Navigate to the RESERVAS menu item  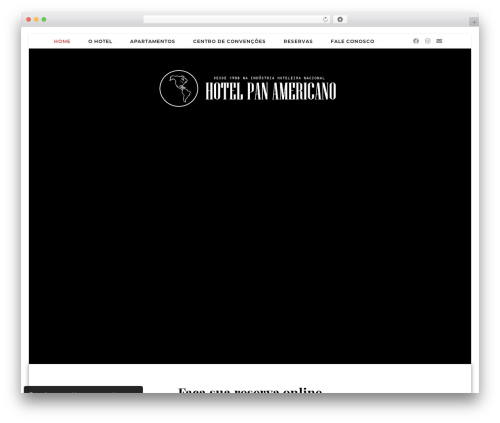click(298, 41)
